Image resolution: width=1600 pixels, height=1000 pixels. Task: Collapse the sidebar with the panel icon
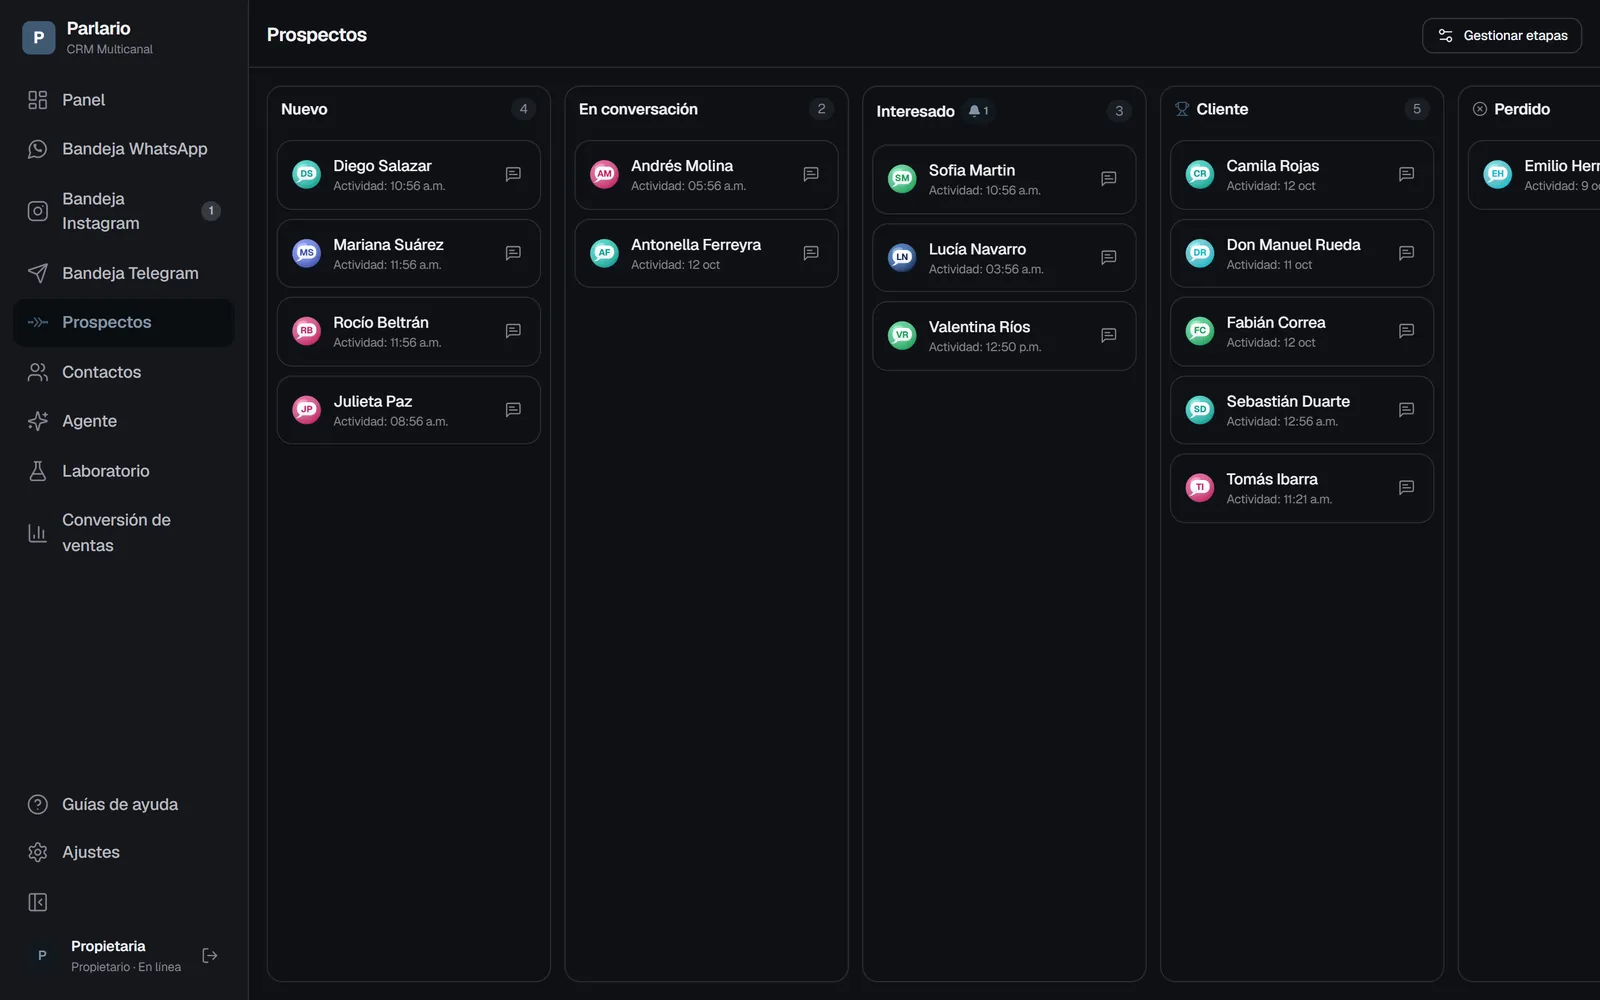coord(38,903)
